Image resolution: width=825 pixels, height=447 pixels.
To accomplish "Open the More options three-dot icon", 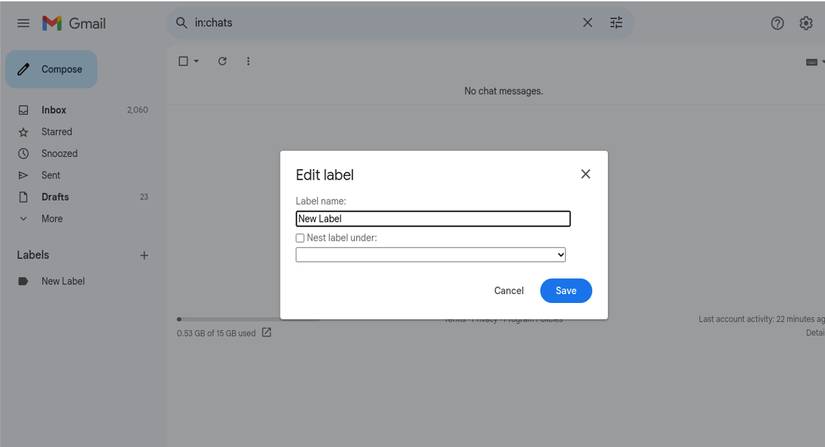I will 248,61.
